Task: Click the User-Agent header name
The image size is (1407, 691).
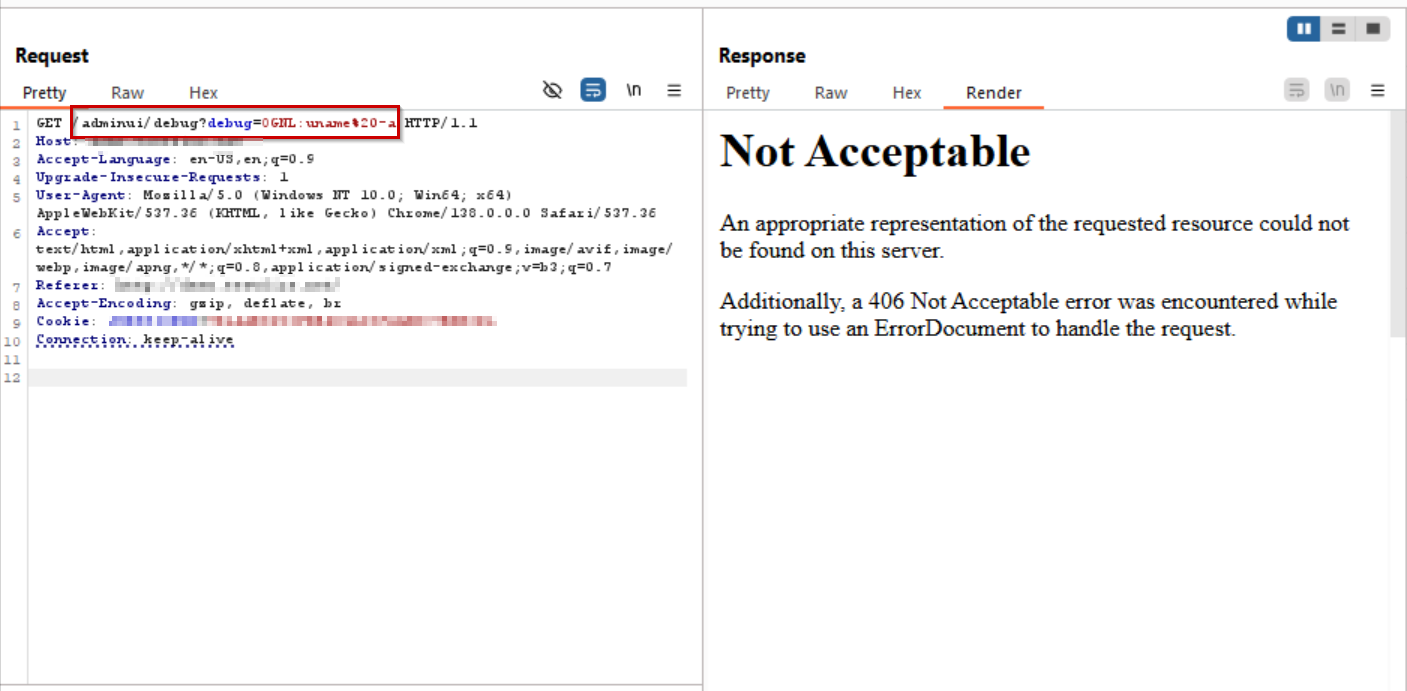Action: [x=81, y=195]
